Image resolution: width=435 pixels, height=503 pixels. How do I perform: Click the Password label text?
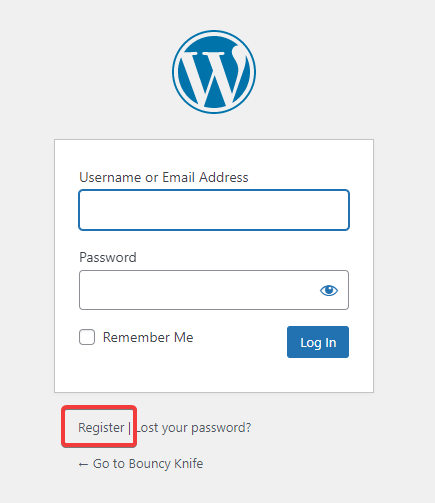[x=108, y=257]
